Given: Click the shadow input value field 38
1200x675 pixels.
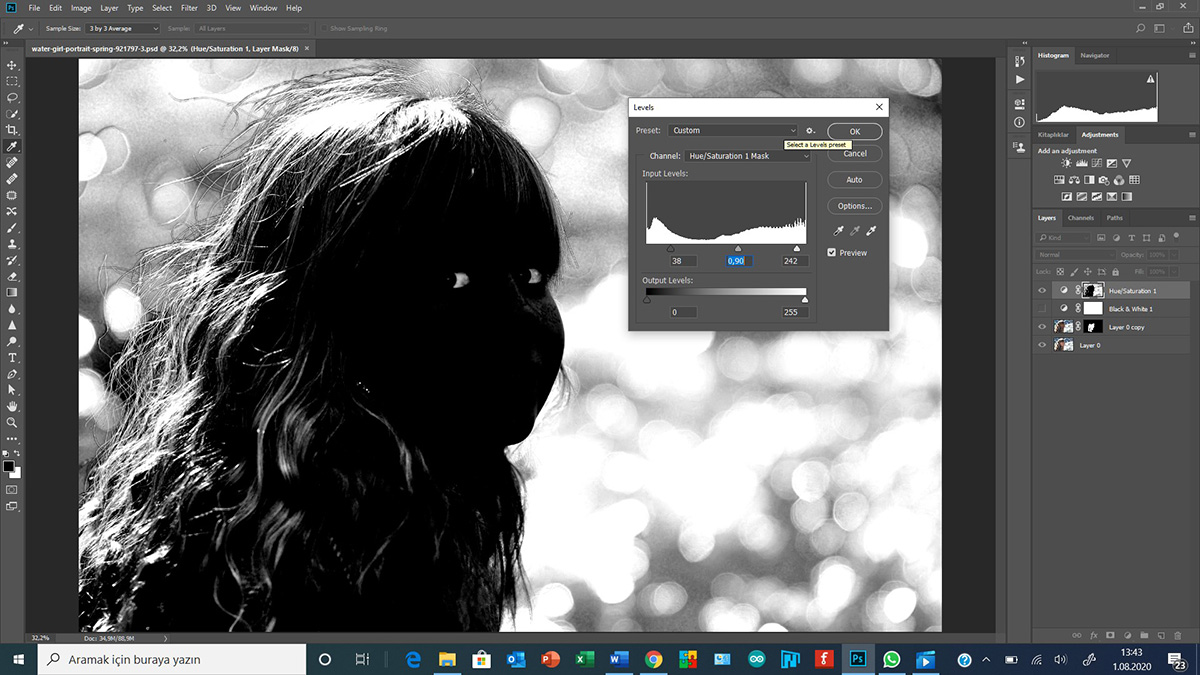Looking at the screenshot, I should coord(677,261).
